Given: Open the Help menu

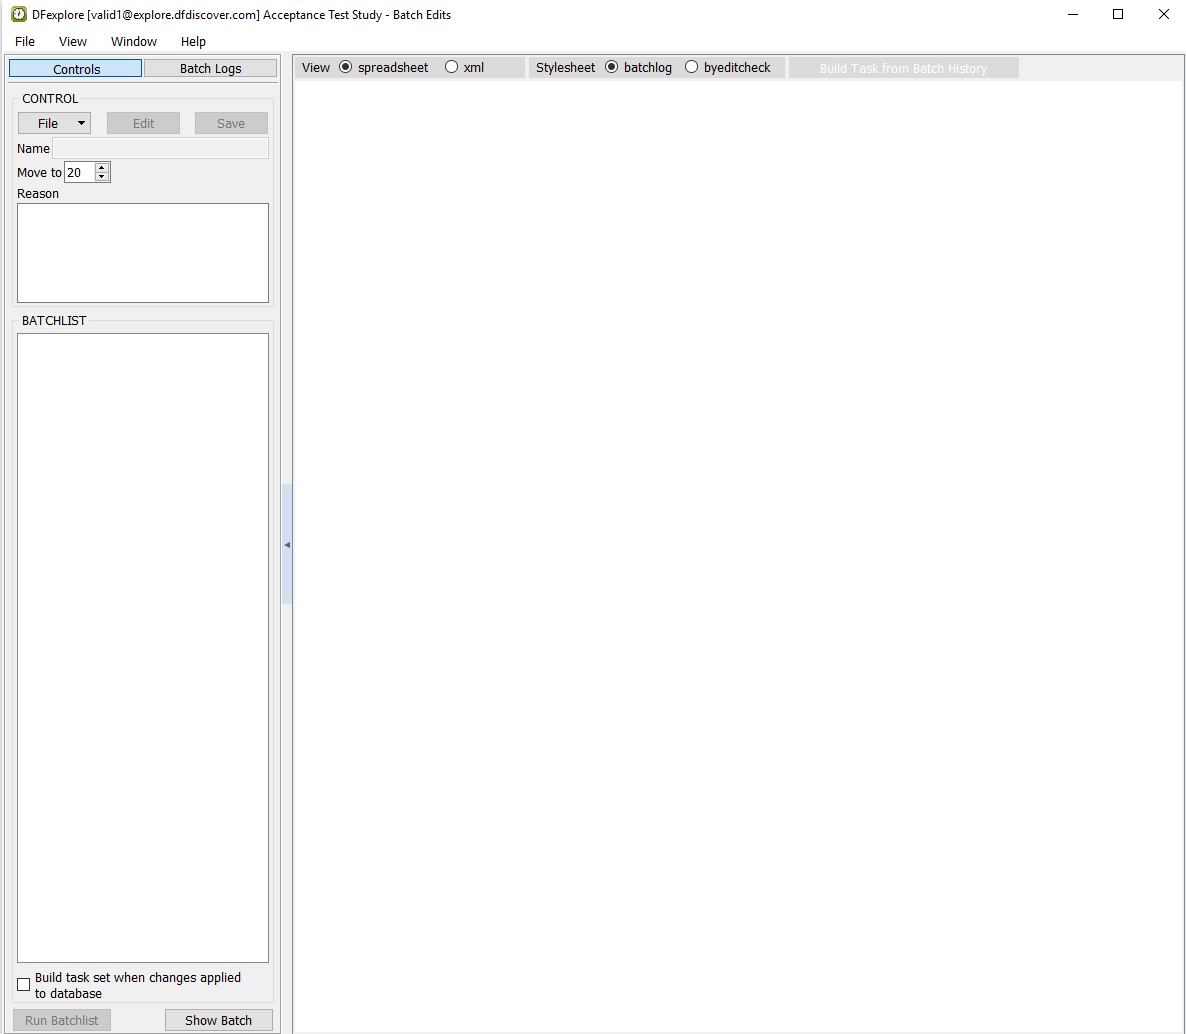Looking at the screenshot, I should (193, 41).
